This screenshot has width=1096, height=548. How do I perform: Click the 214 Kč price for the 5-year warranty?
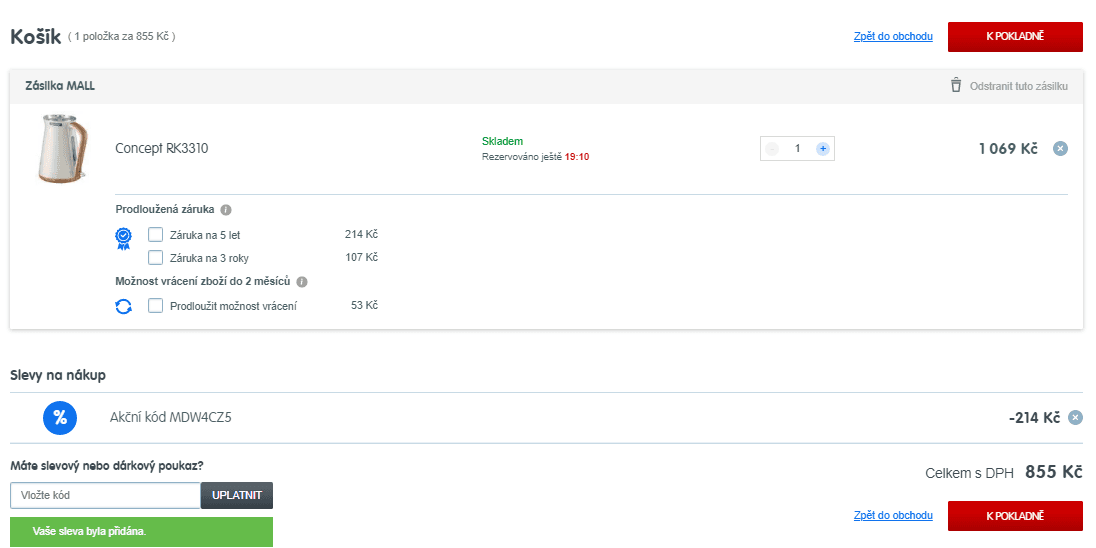click(x=361, y=234)
